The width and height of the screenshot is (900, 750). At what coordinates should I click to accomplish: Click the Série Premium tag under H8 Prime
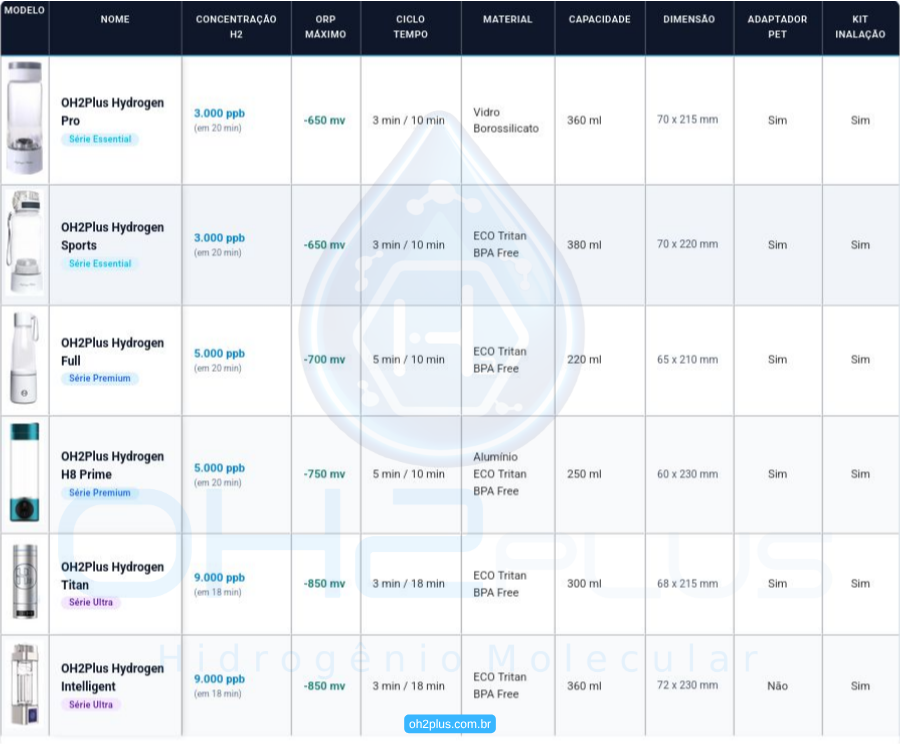pos(100,492)
